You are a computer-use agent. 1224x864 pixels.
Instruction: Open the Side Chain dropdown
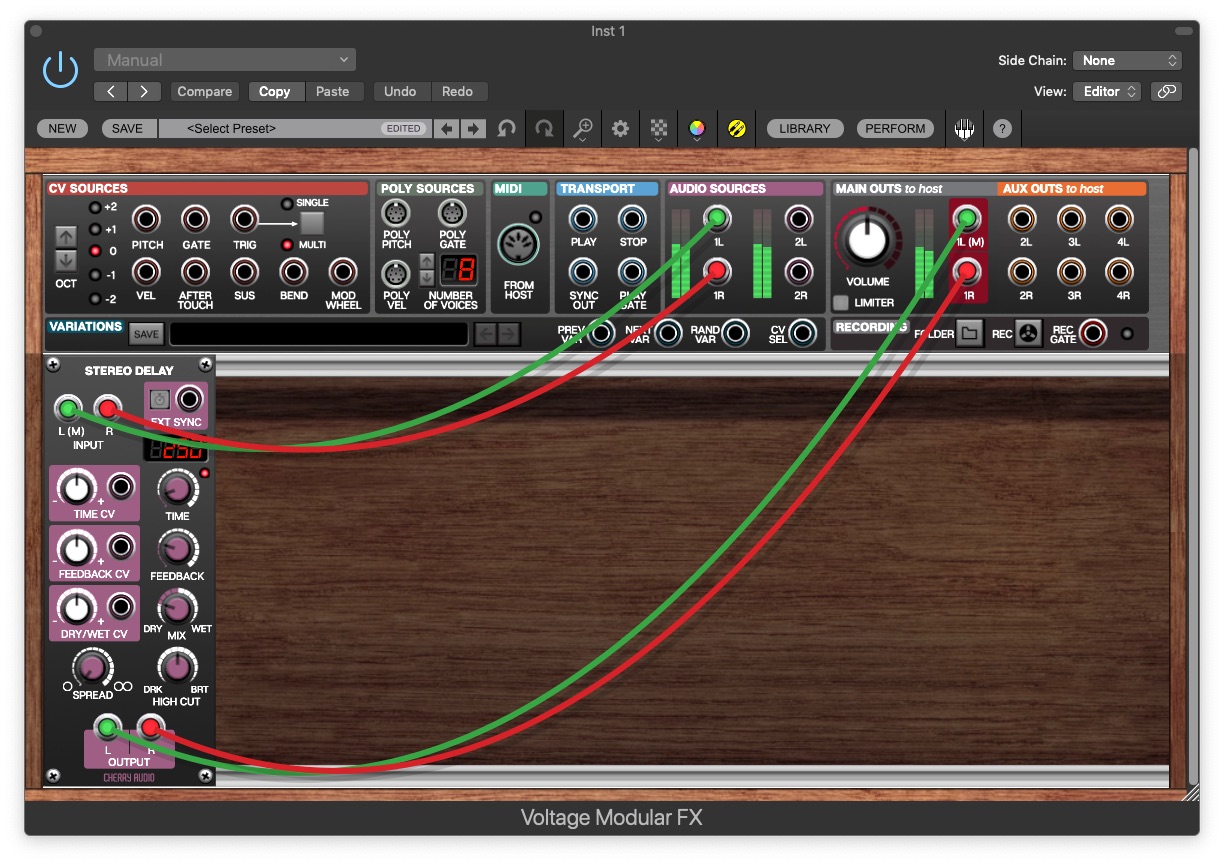point(1127,61)
